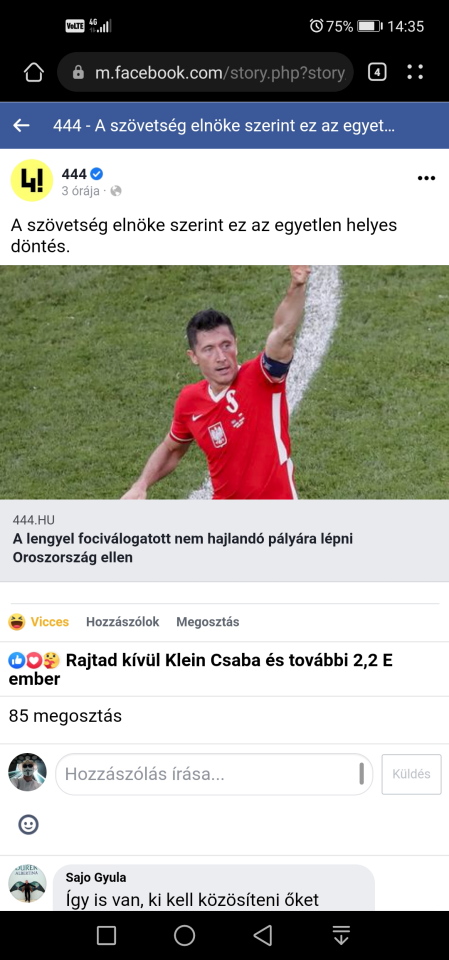The image size is (449, 960).
Task: Open the browser four-dot menu
Action: [415, 72]
